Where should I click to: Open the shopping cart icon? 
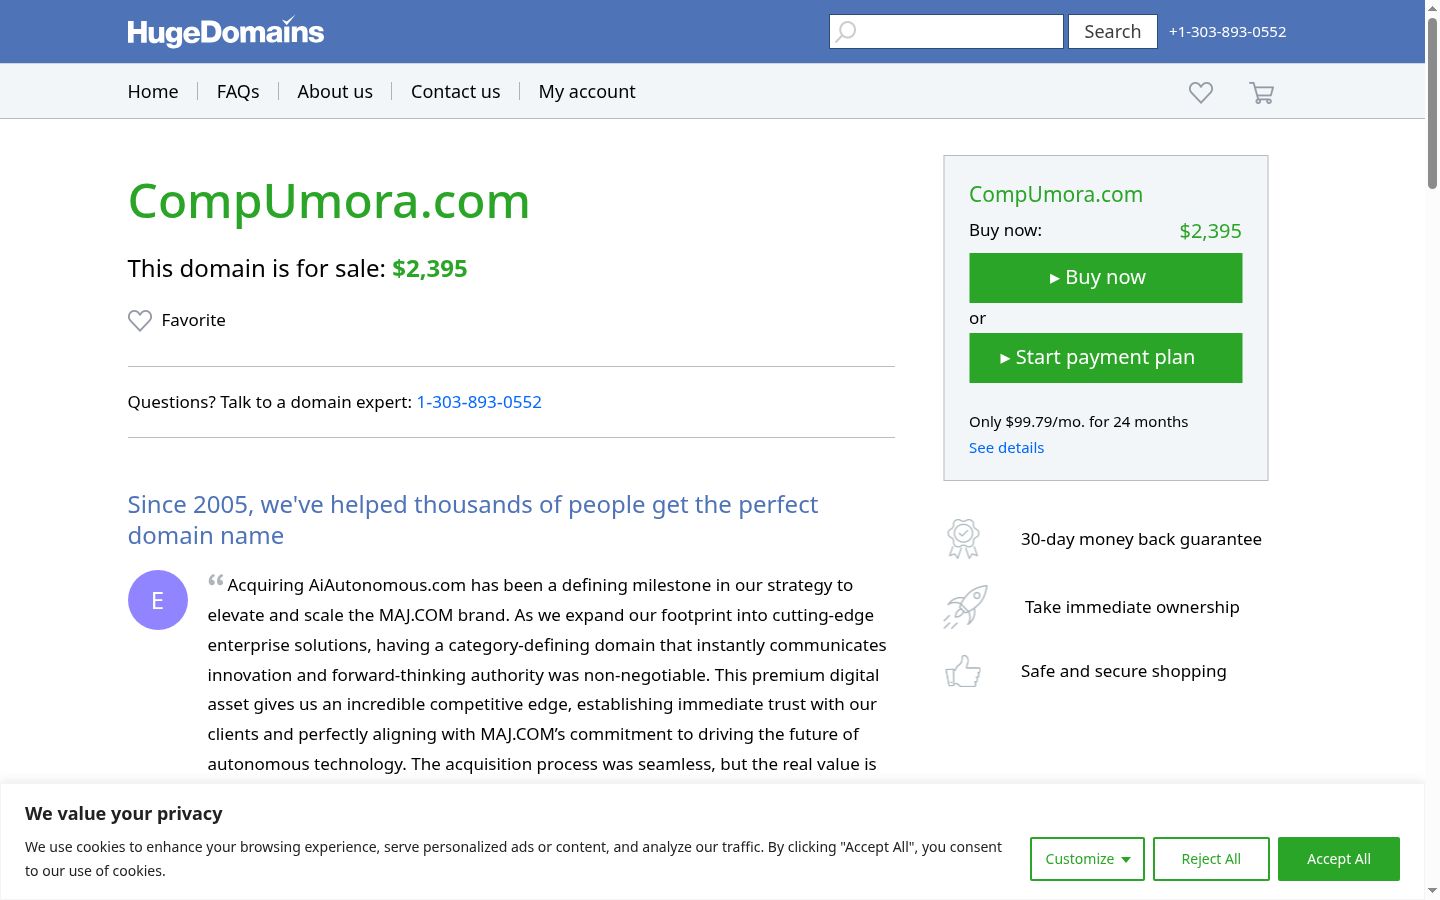pos(1261,93)
